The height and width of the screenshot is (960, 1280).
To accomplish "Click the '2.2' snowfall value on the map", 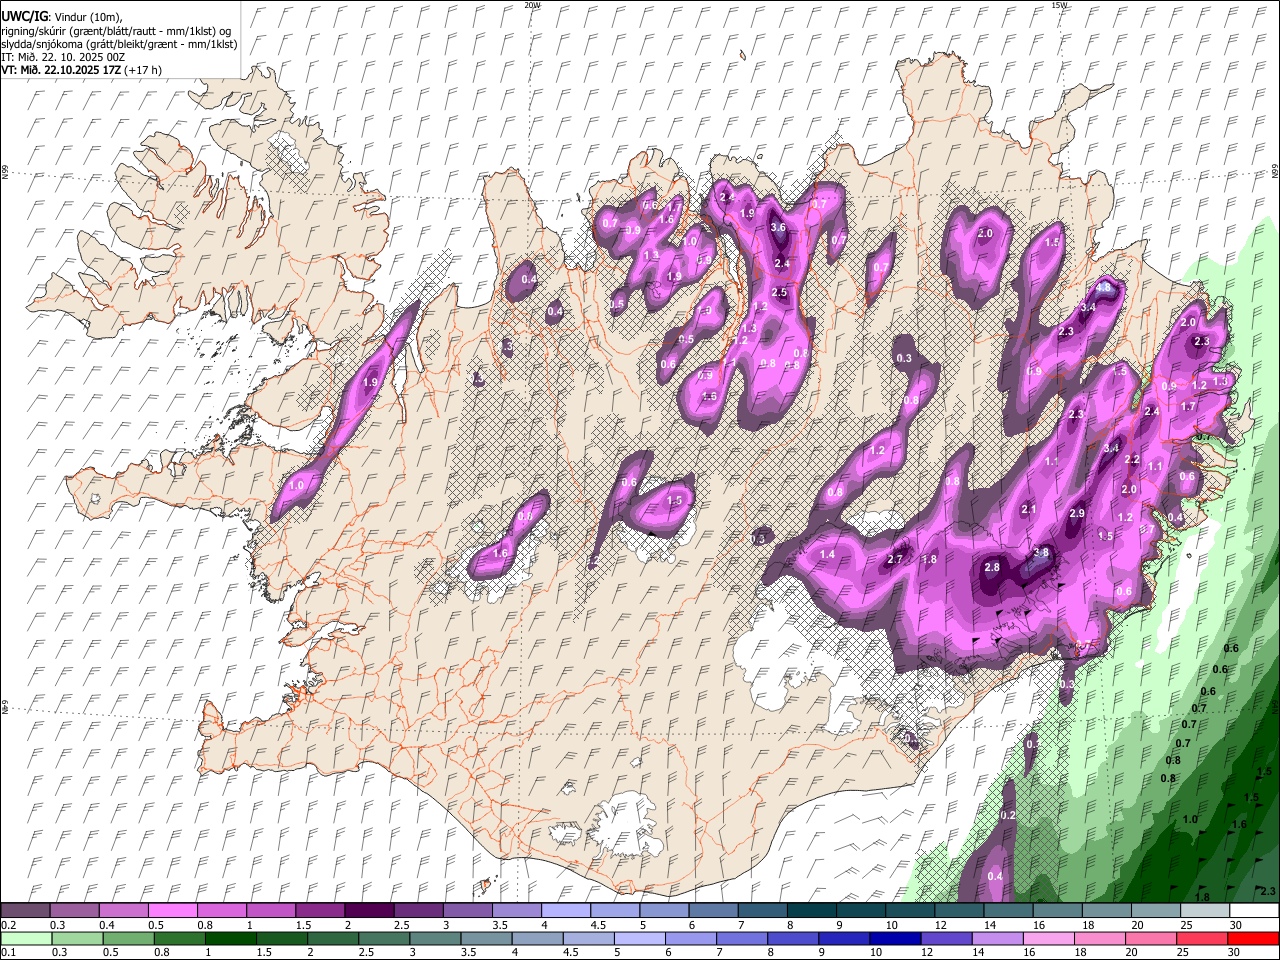I will (1133, 460).
